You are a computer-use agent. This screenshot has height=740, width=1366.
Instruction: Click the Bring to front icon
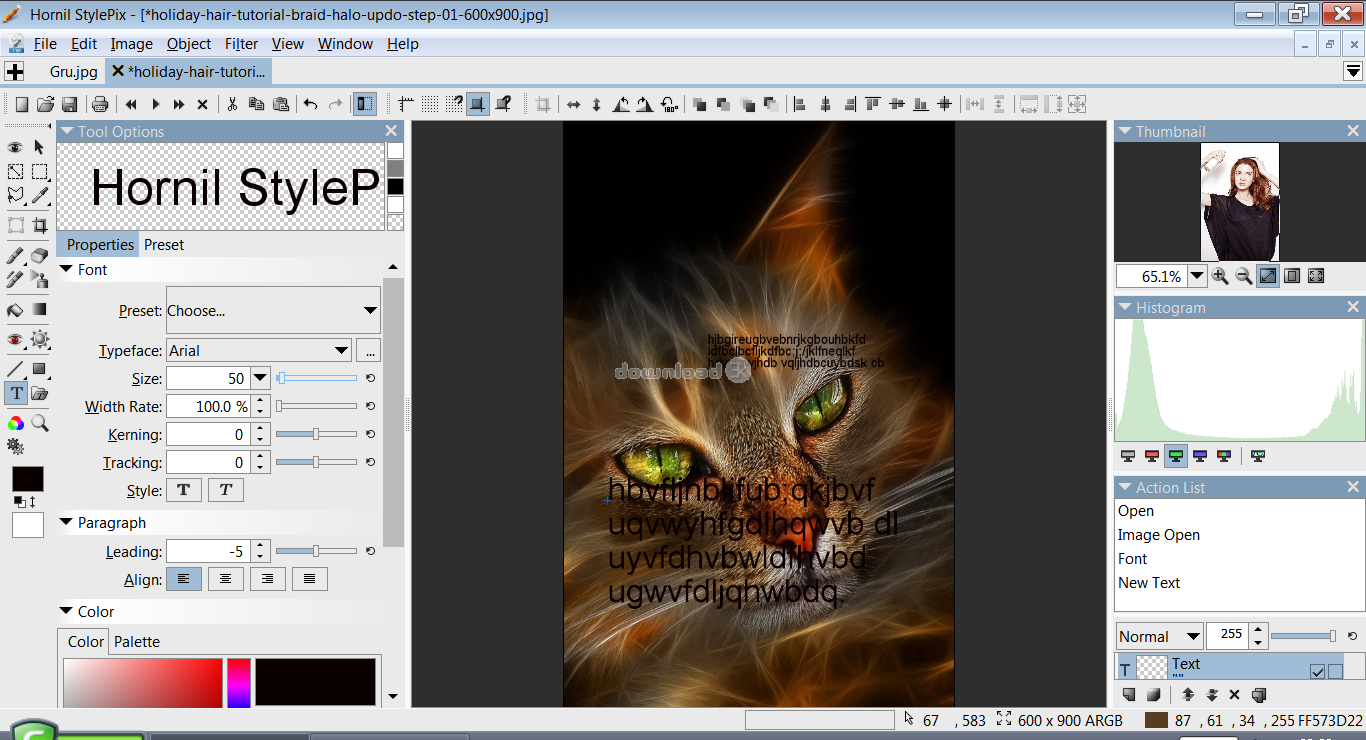(x=699, y=104)
